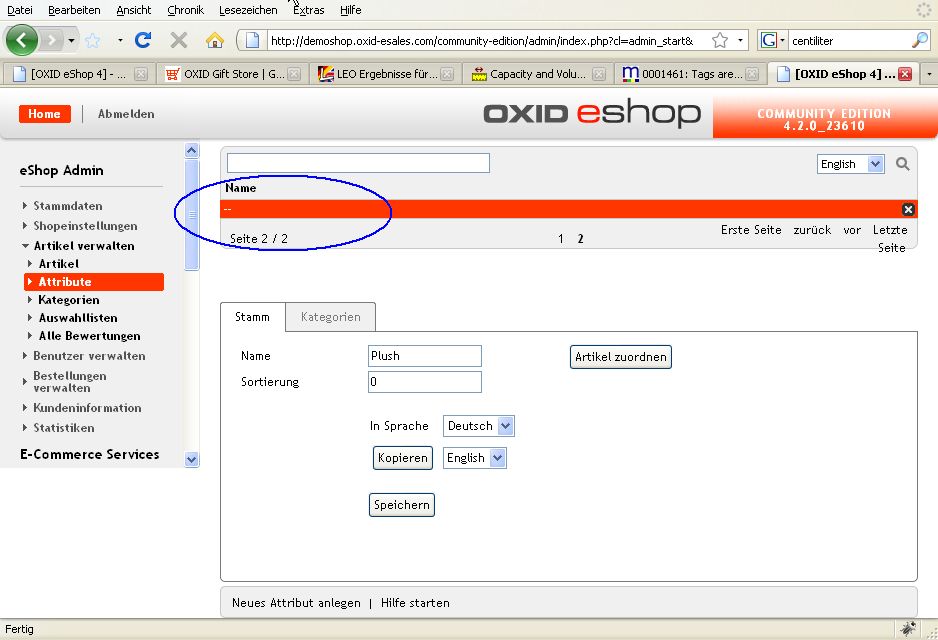Delete the attribute using the row X icon
The width and height of the screenshot is (938, 640).
(908, 209)
